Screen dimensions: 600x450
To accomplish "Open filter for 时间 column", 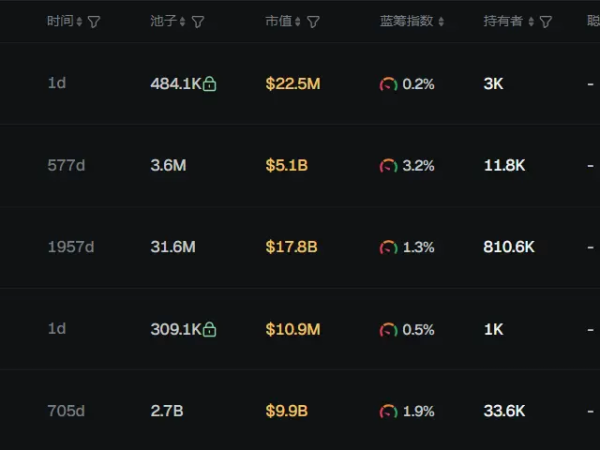I will click(94, 22).
